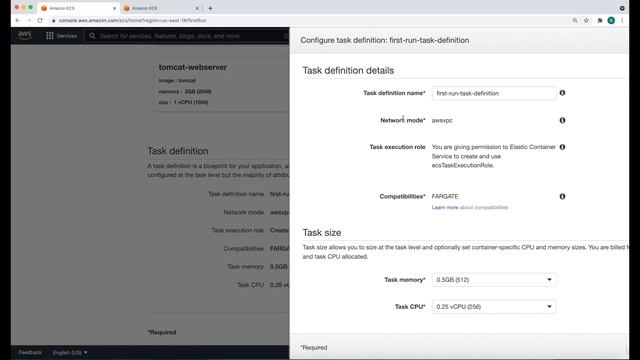
Task: Open the Task CPU dropdown
Action: (494, 307)
